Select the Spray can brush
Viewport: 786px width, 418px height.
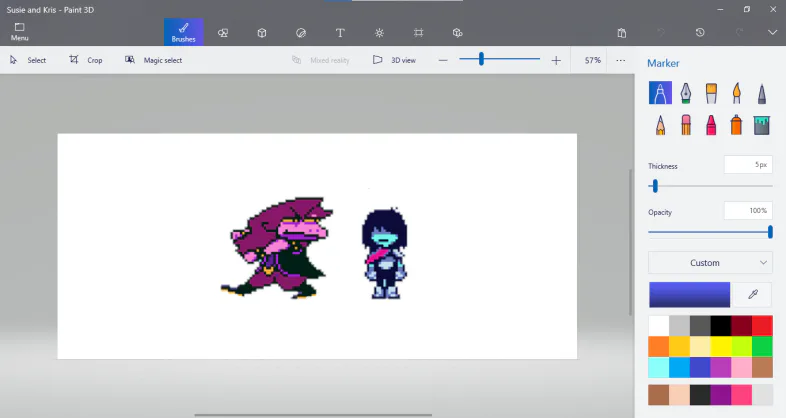(736, 125)
